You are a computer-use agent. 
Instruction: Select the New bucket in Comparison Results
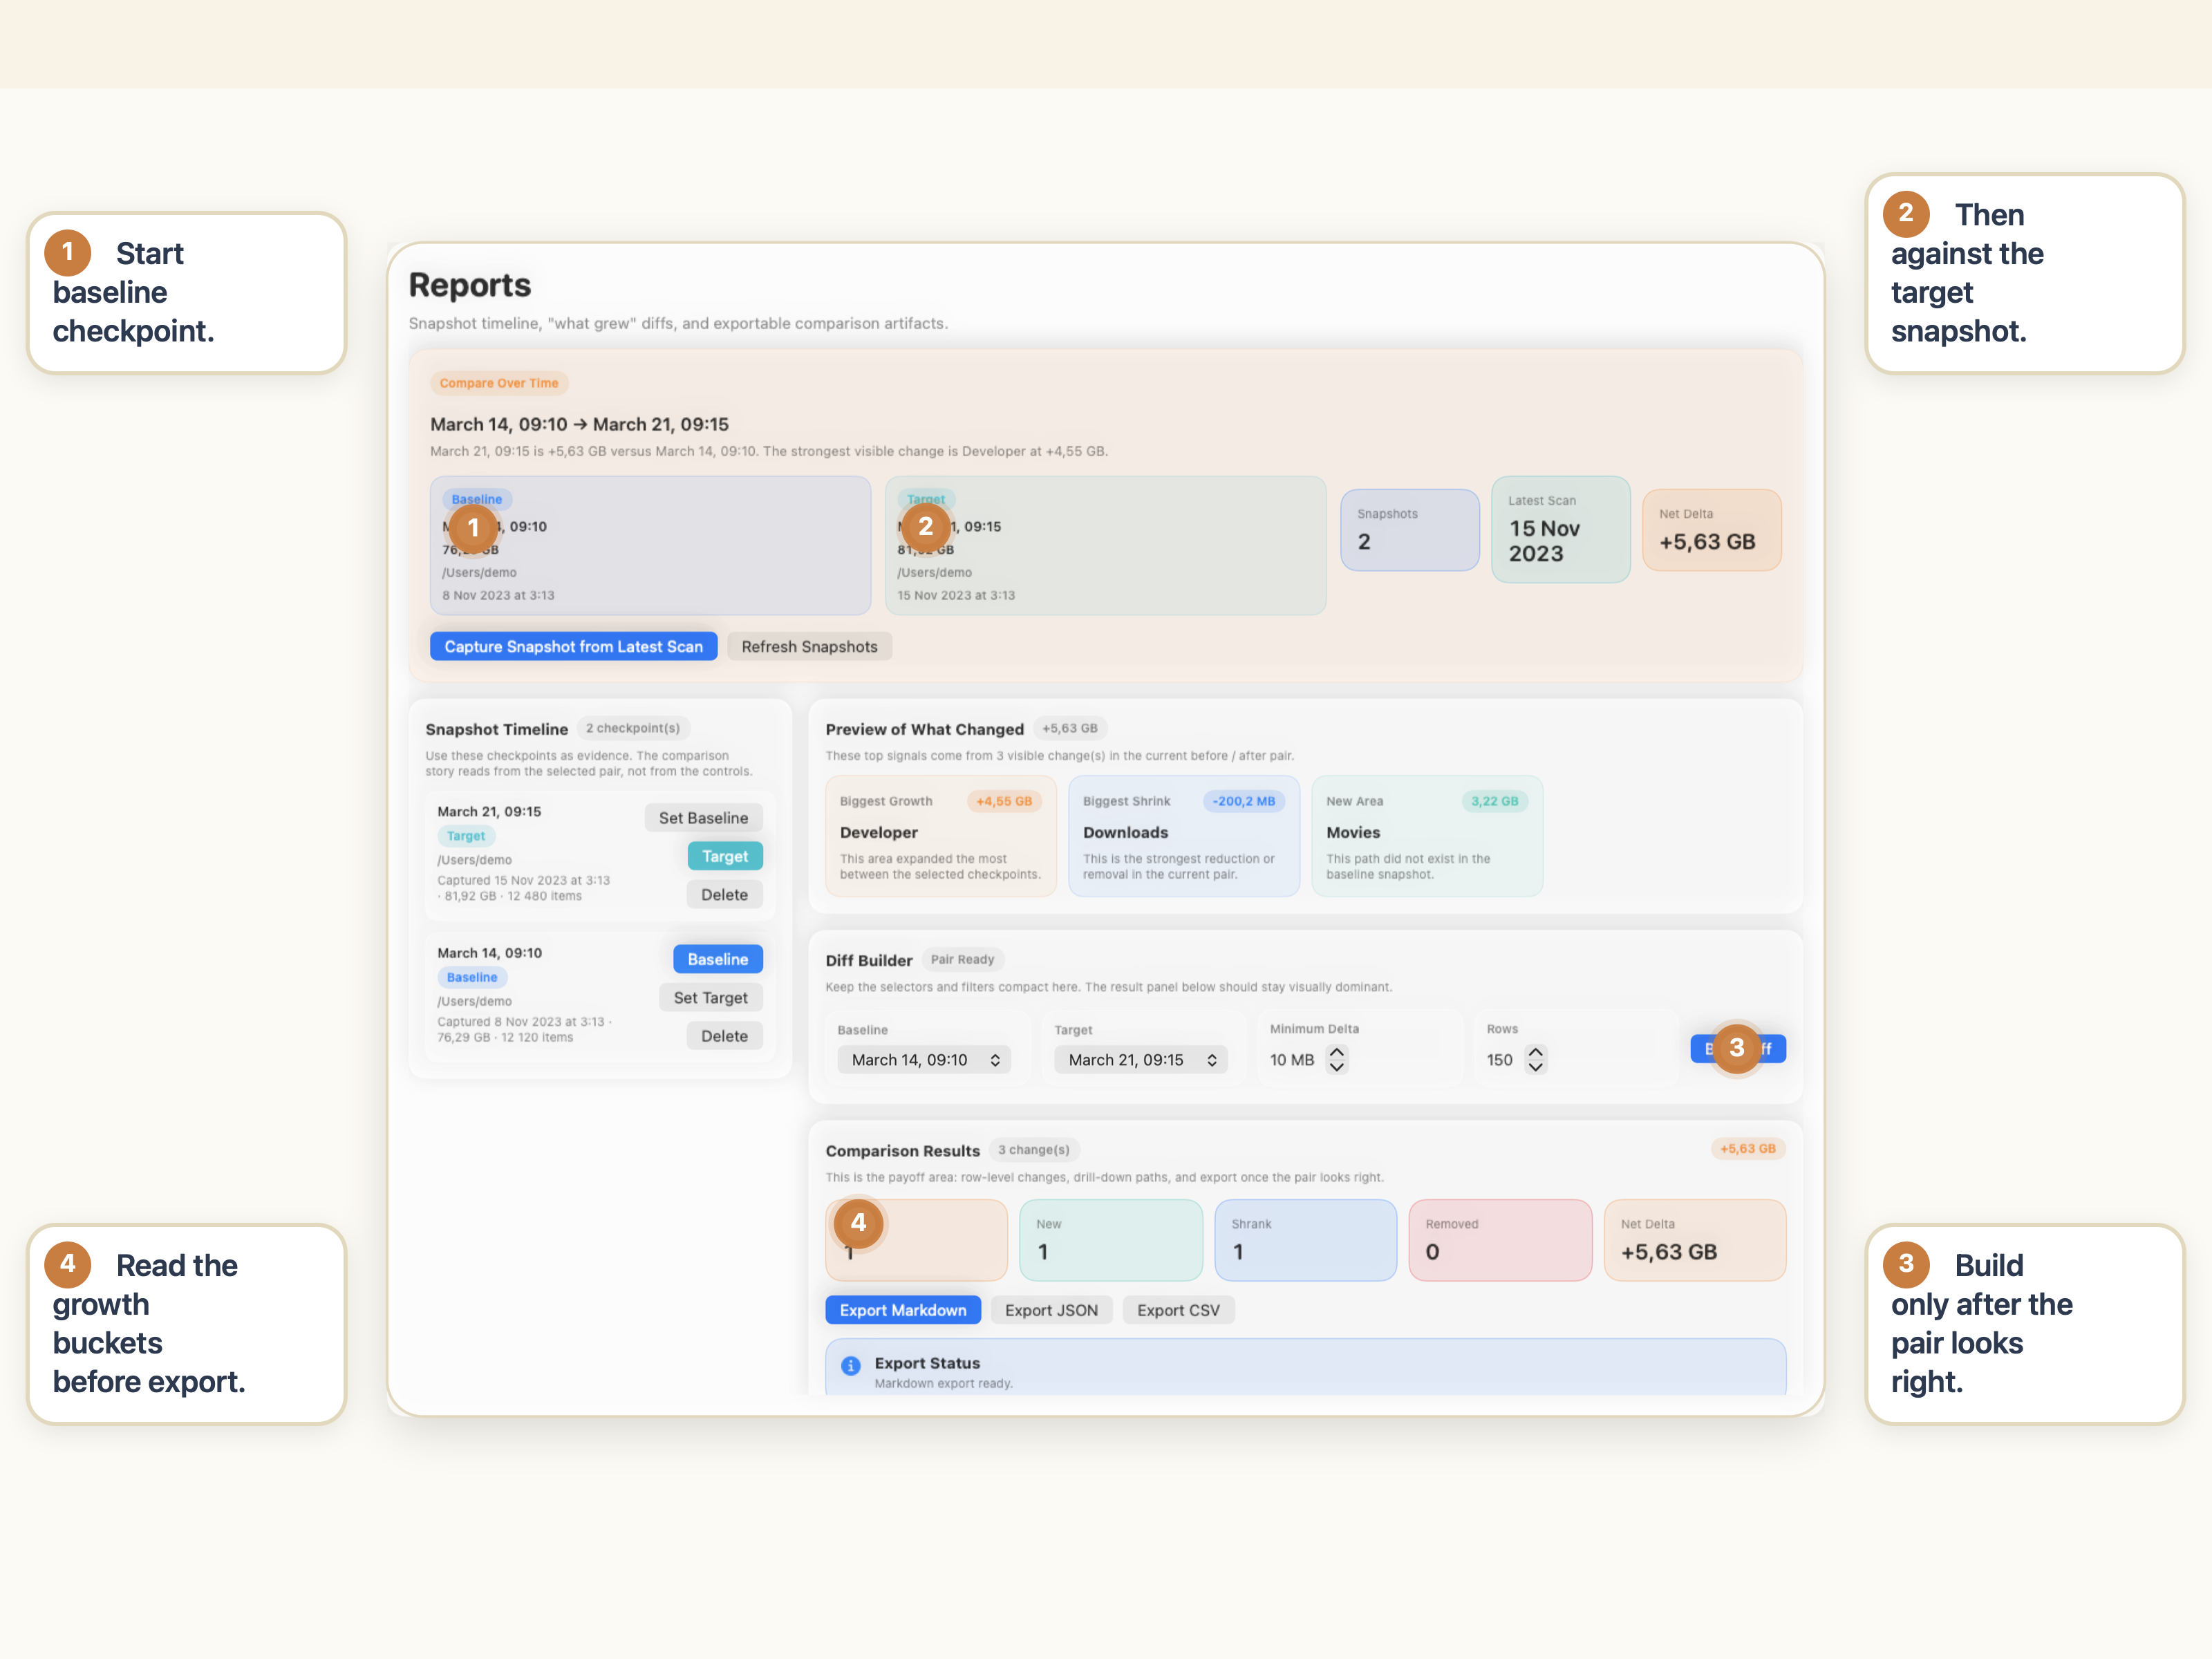click(x=1110, y=1240)
